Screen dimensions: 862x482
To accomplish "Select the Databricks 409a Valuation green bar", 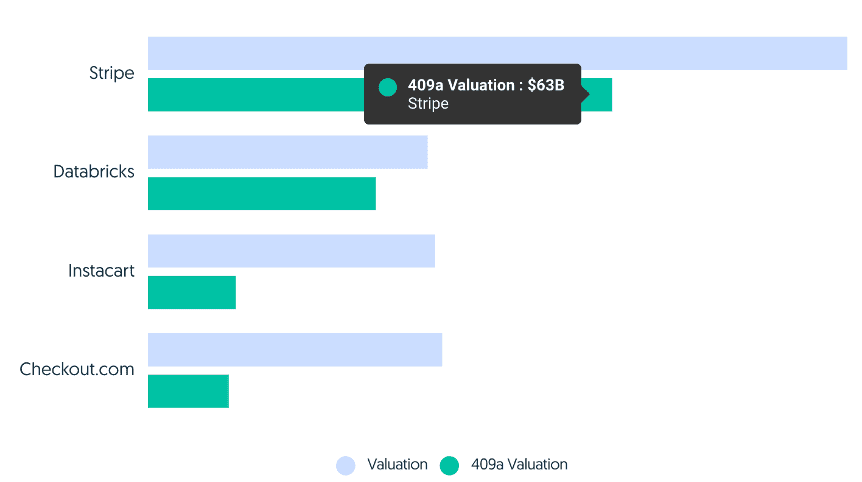I will click(x=262, y=193).
